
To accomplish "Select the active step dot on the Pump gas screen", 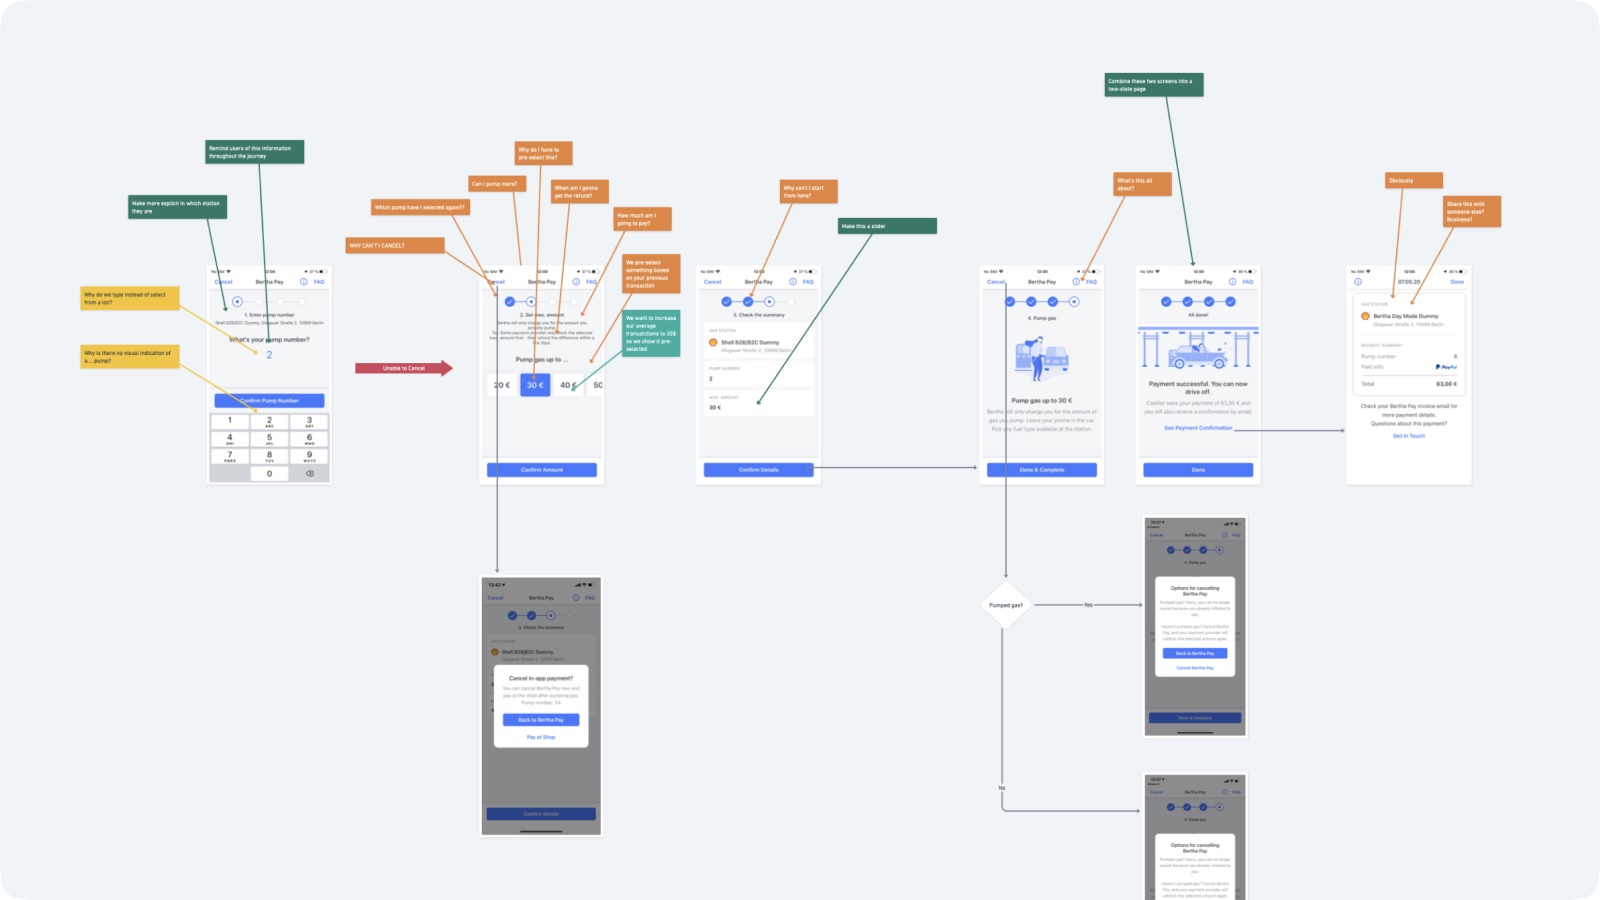I will pyautogui.click(x=1074, y=302).
